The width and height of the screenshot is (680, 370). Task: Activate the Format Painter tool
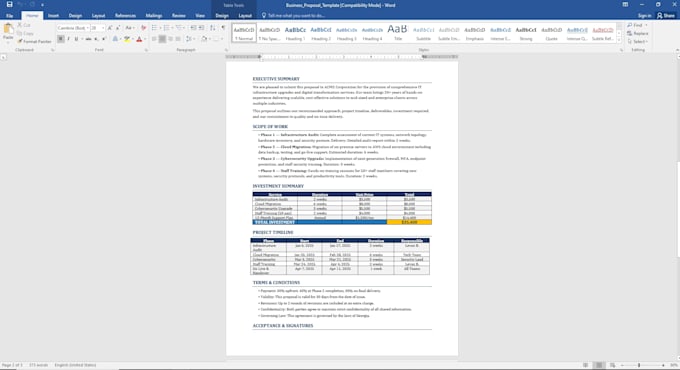coord(35,42)
